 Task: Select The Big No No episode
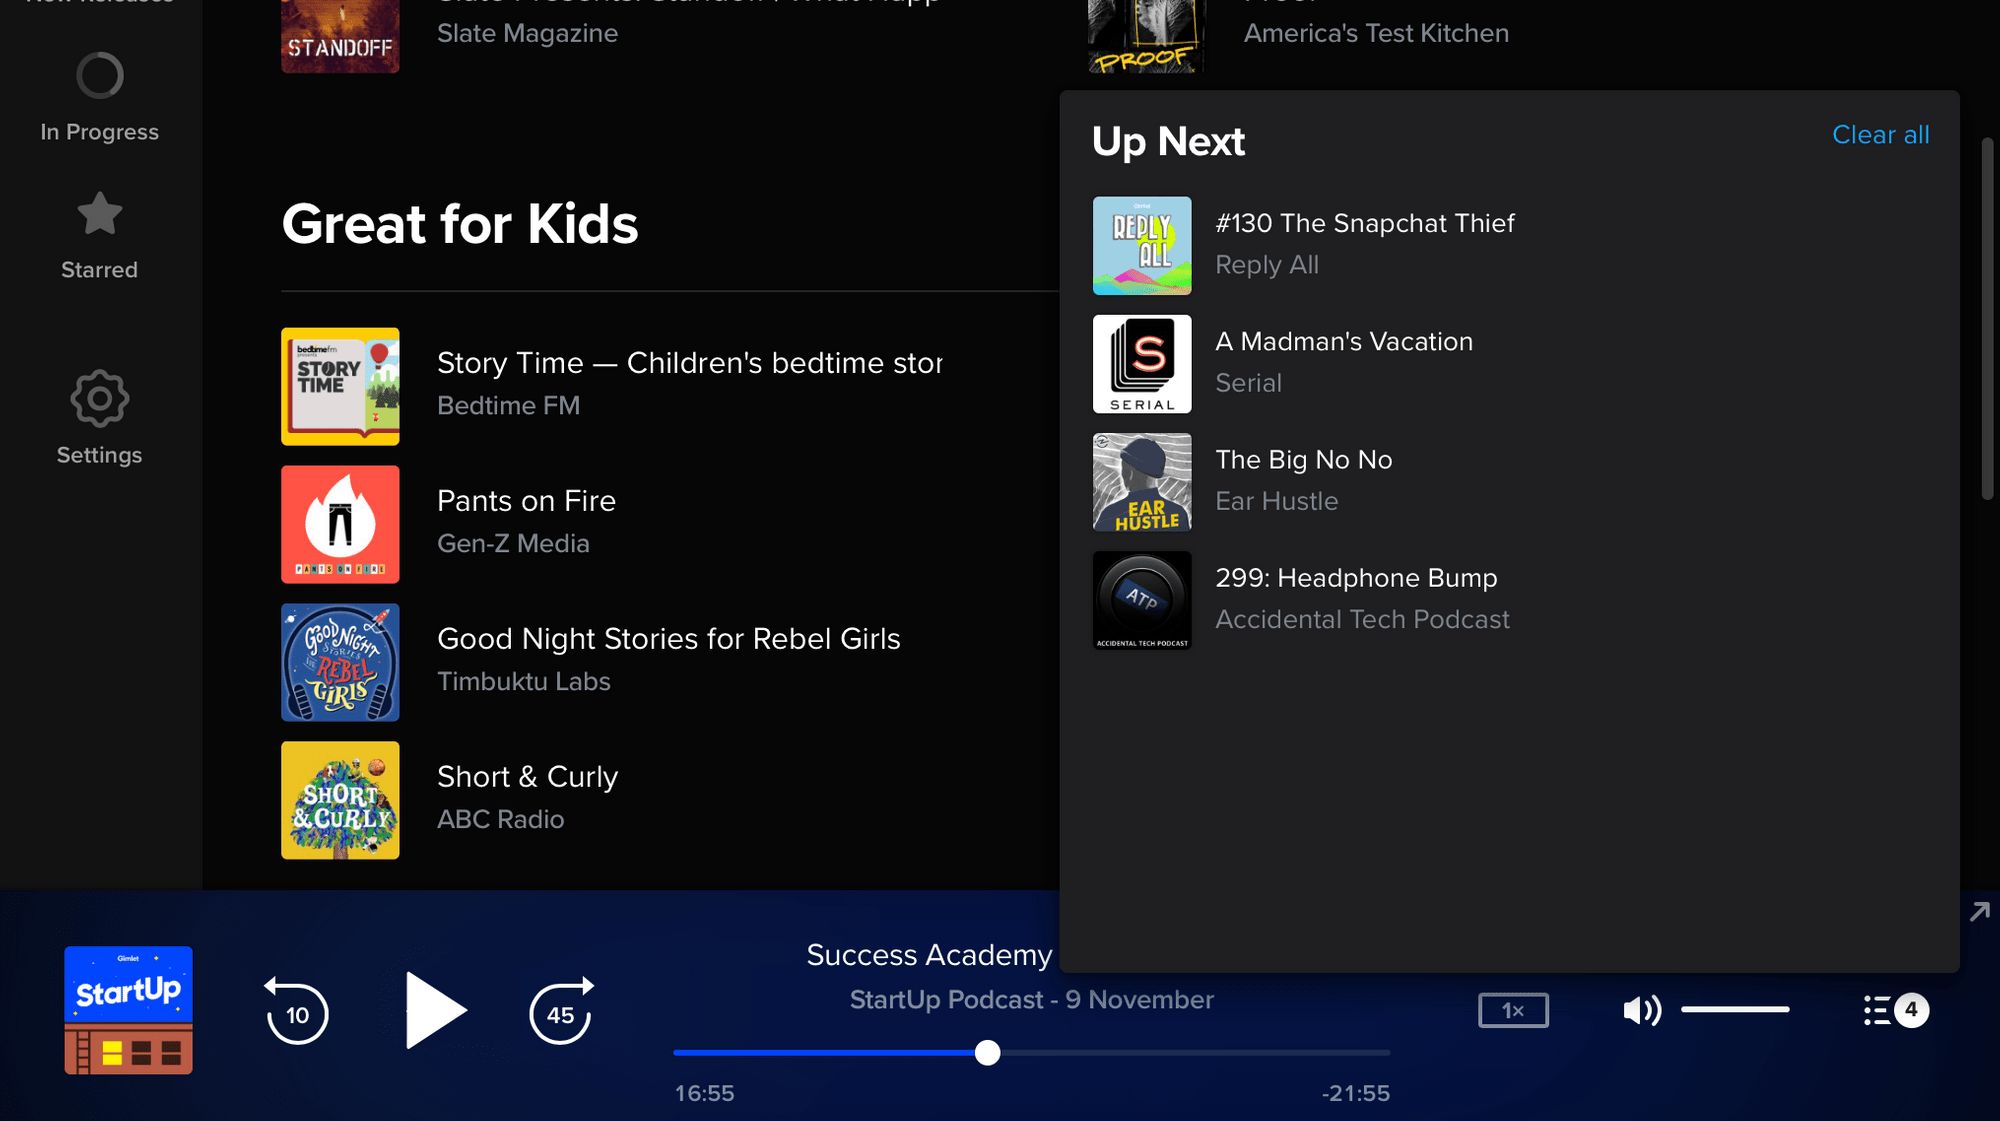[1303, 459]
